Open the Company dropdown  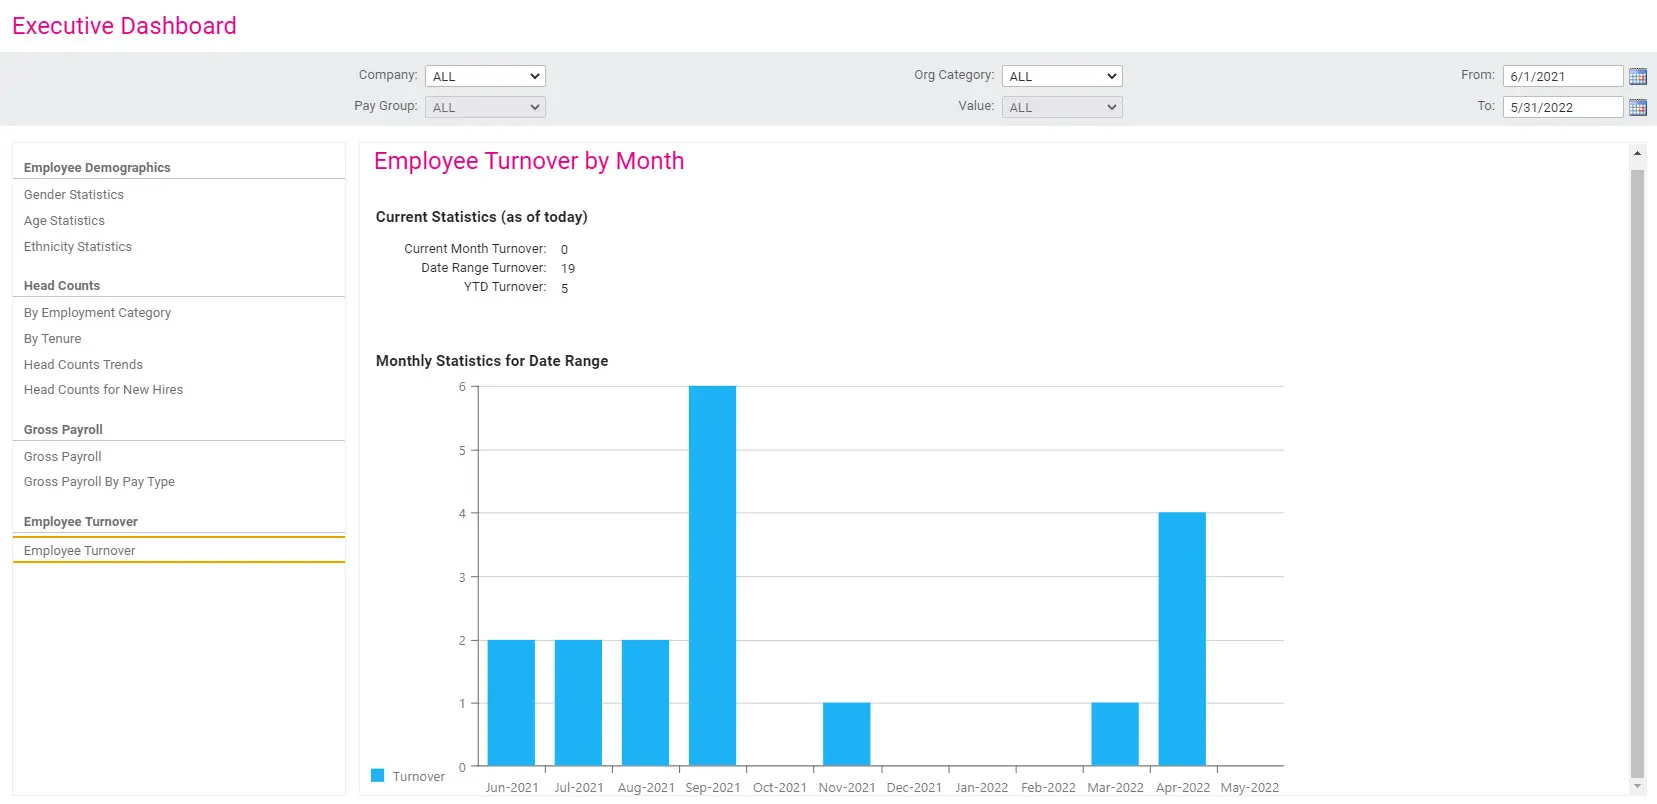click(x=485, y=76)
